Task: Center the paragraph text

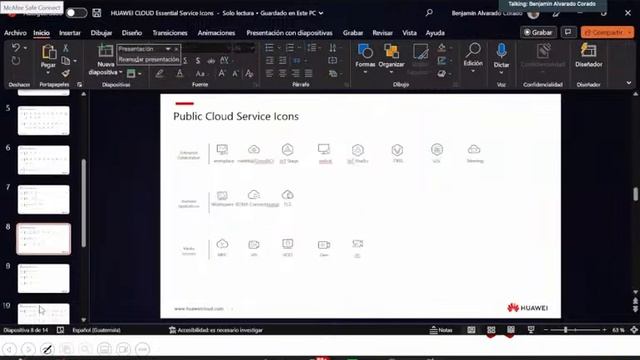Action: pos(282,73)
